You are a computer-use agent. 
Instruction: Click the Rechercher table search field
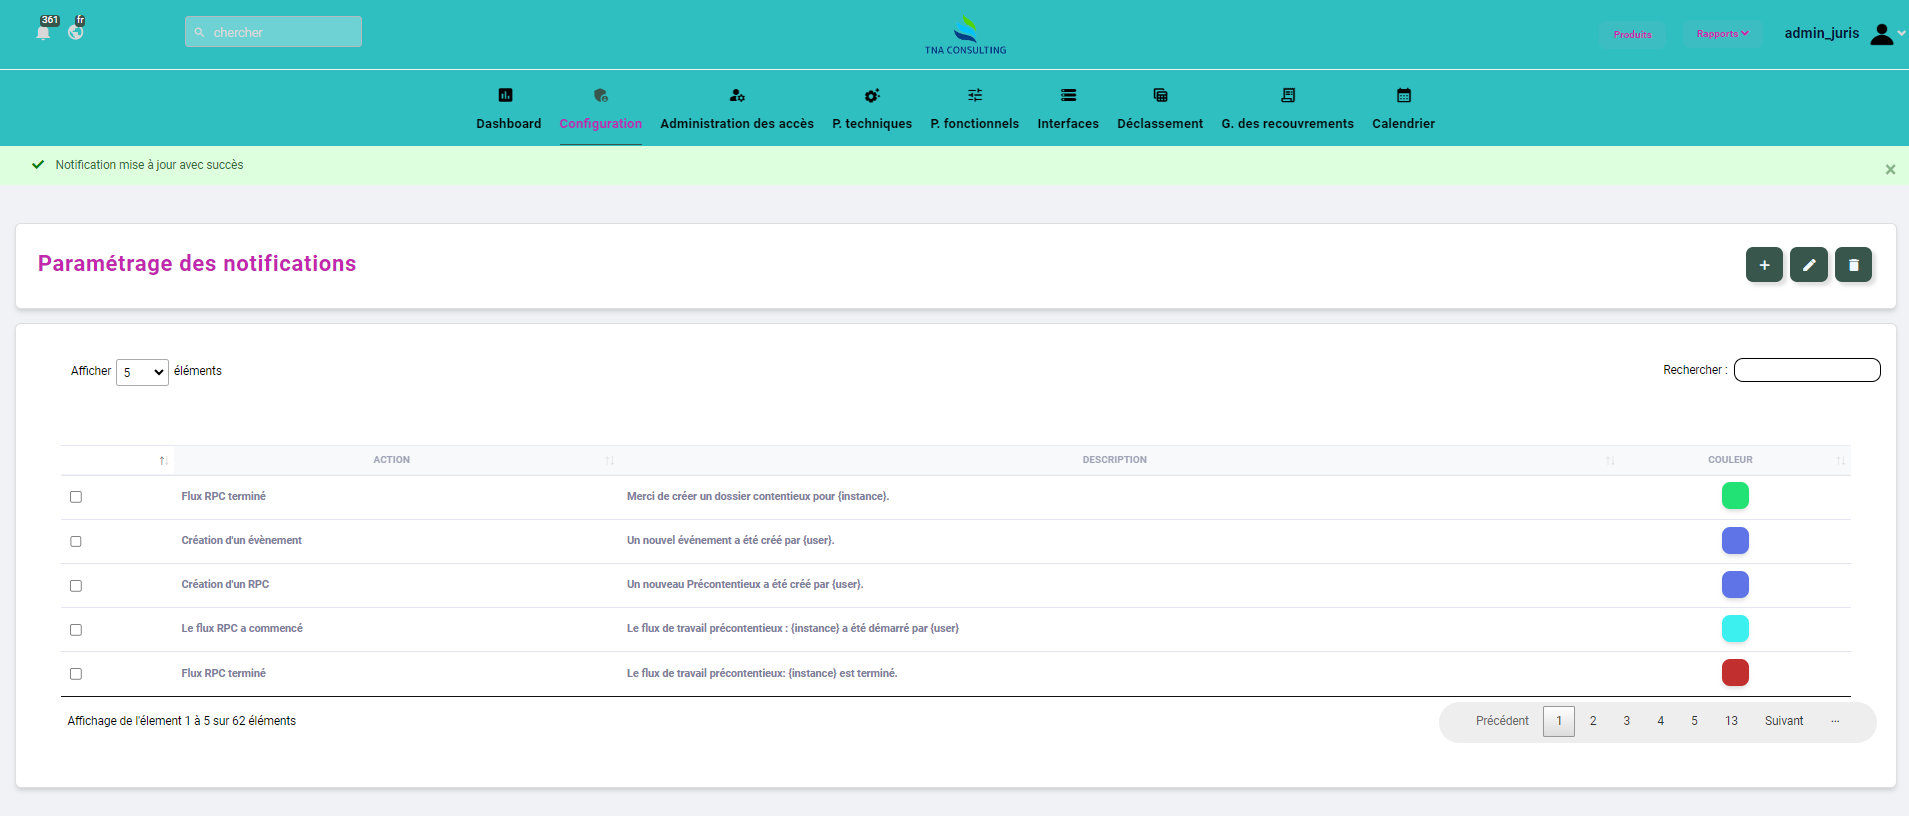tap(1806, 370)
